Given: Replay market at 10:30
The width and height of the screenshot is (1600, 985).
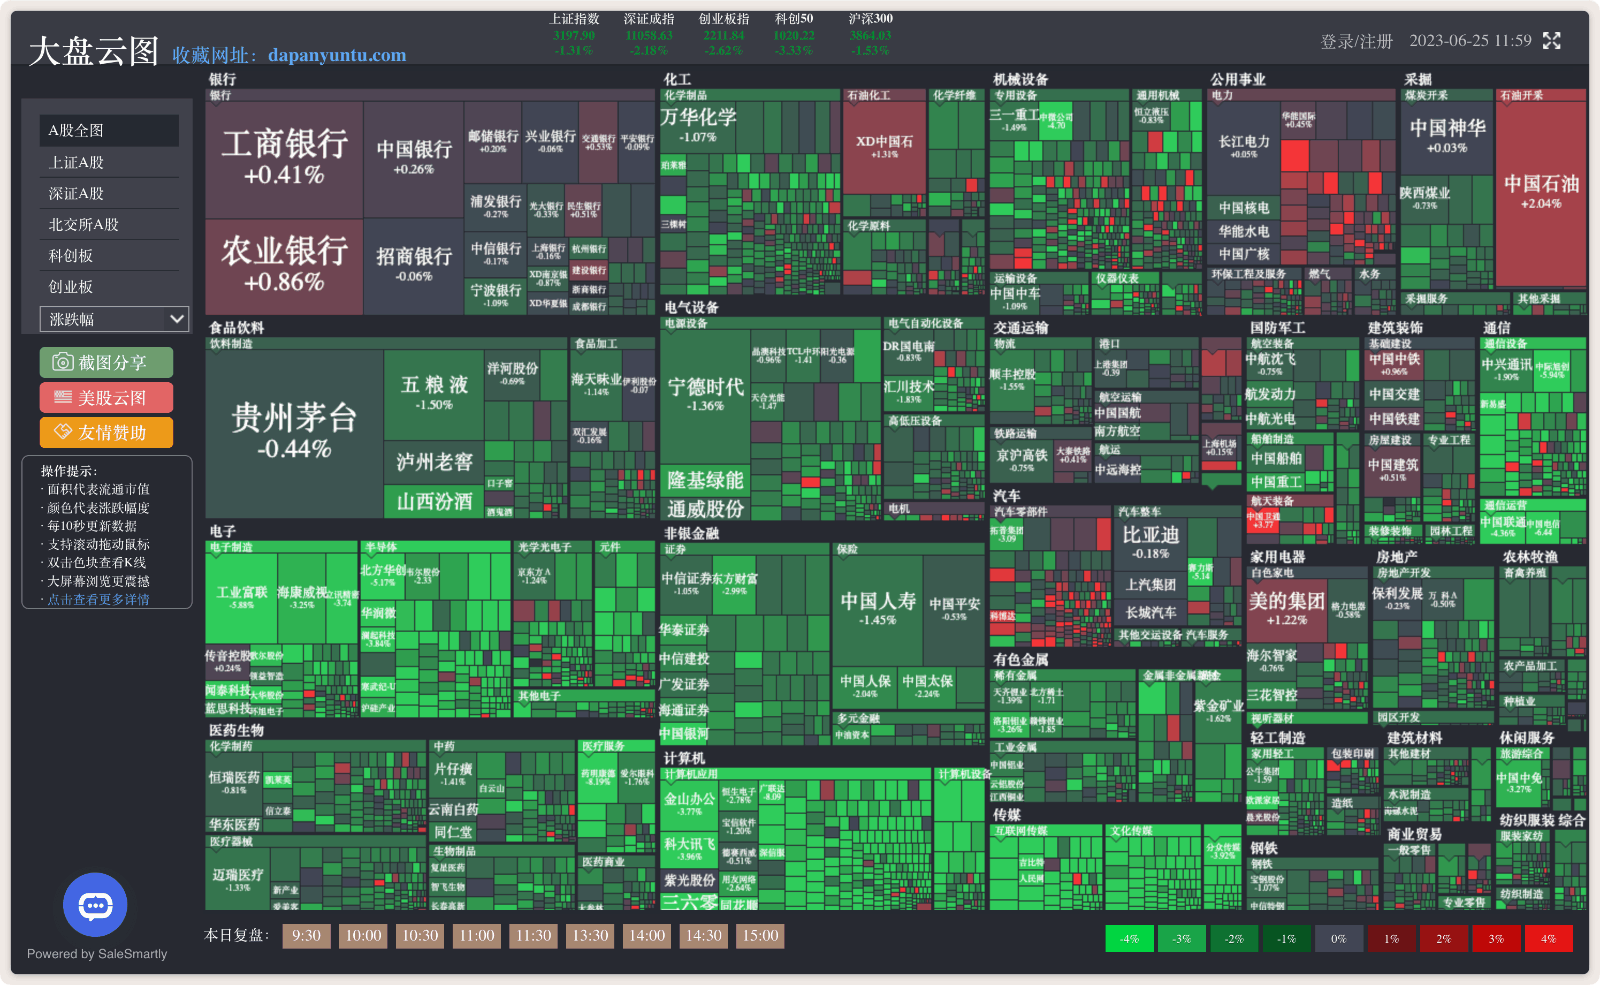Looking at the screenshot, I should (420, 936).
